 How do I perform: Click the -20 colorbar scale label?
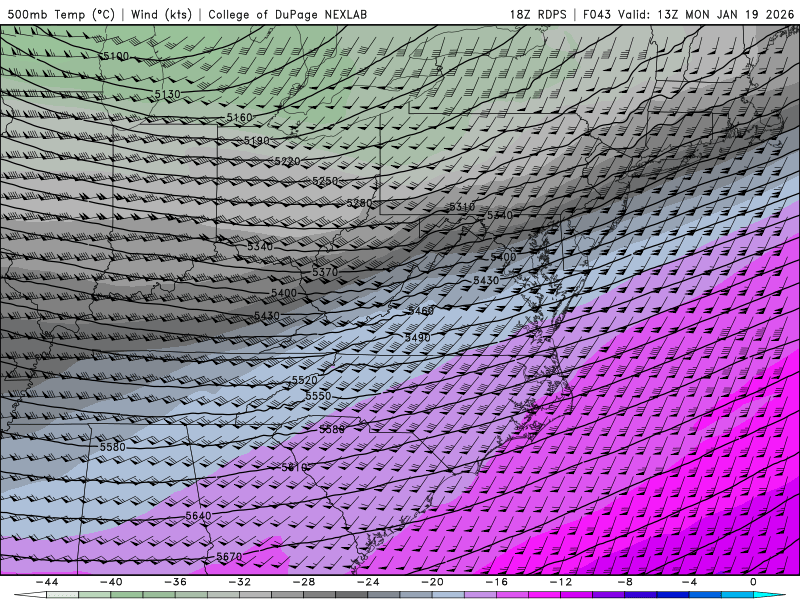[433, 582]
